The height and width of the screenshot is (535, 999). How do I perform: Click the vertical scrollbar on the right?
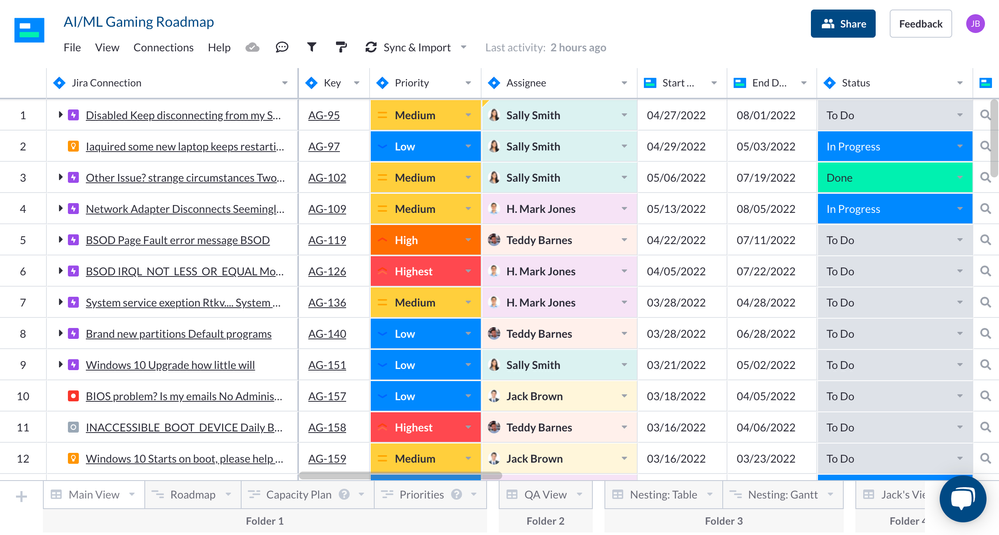(x=995, y=138)
